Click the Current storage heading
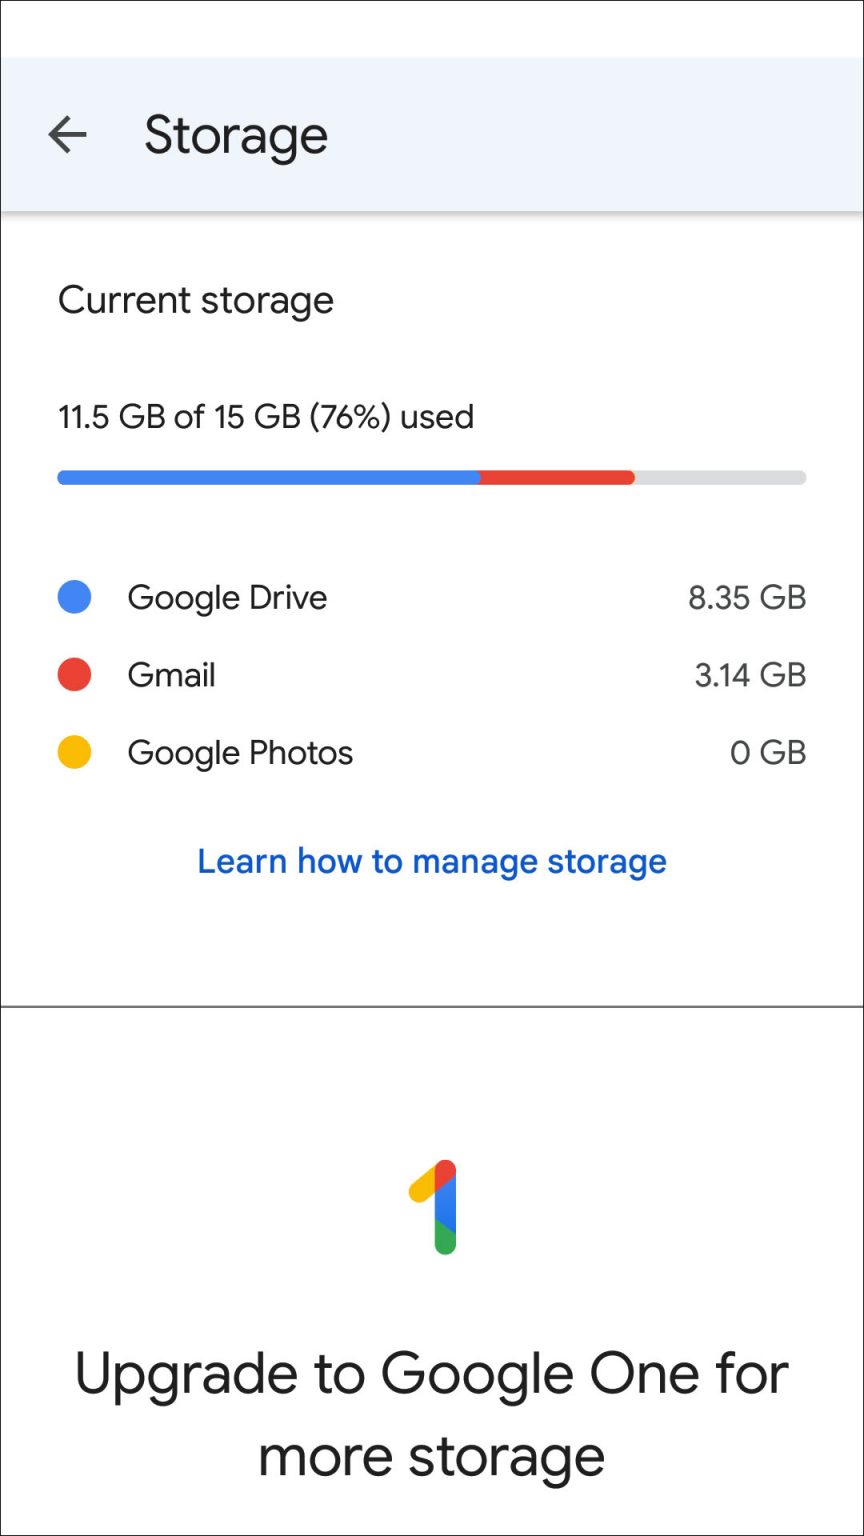The image size is (864, 1536). click(197, 300)
